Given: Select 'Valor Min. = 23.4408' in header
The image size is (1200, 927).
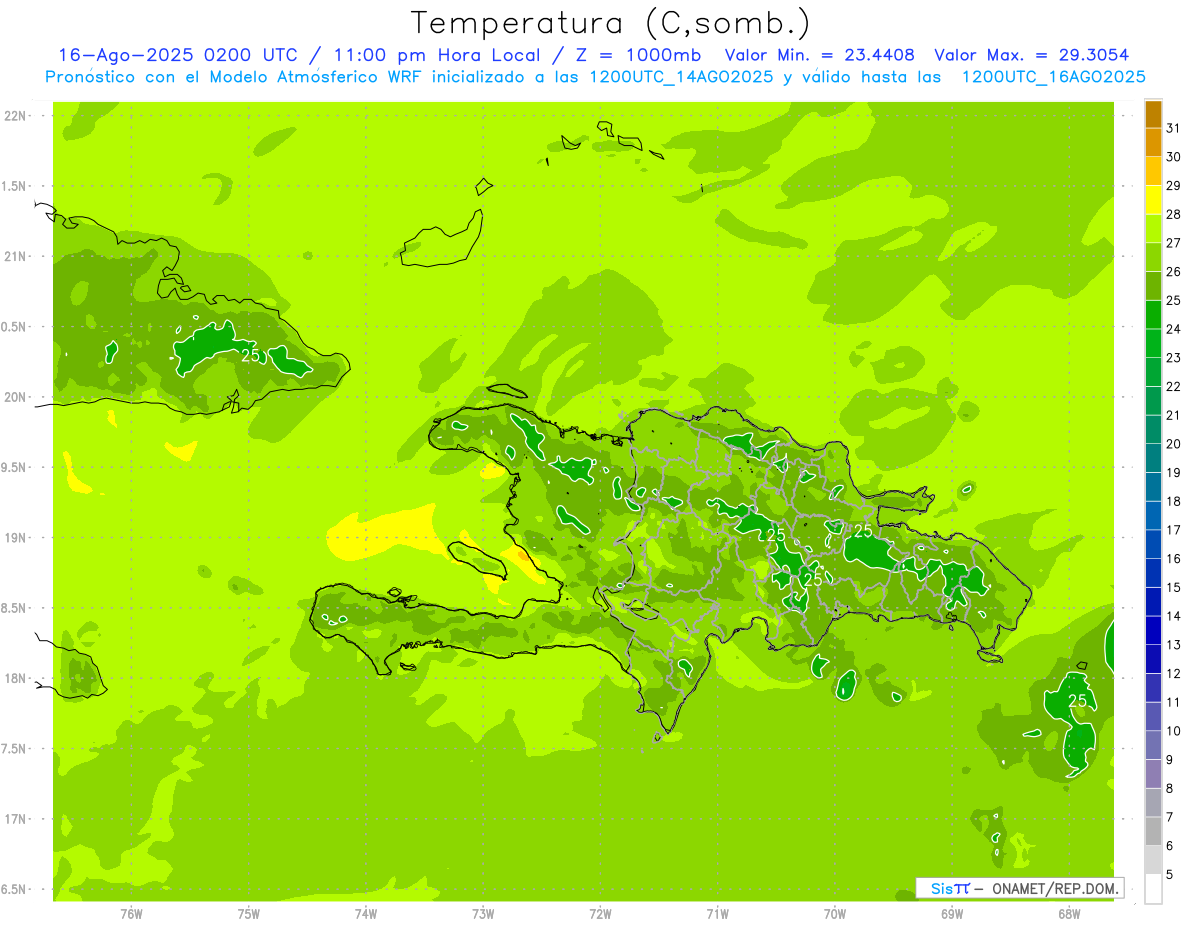Looking at the screenshot, I should tap(820, 55).
